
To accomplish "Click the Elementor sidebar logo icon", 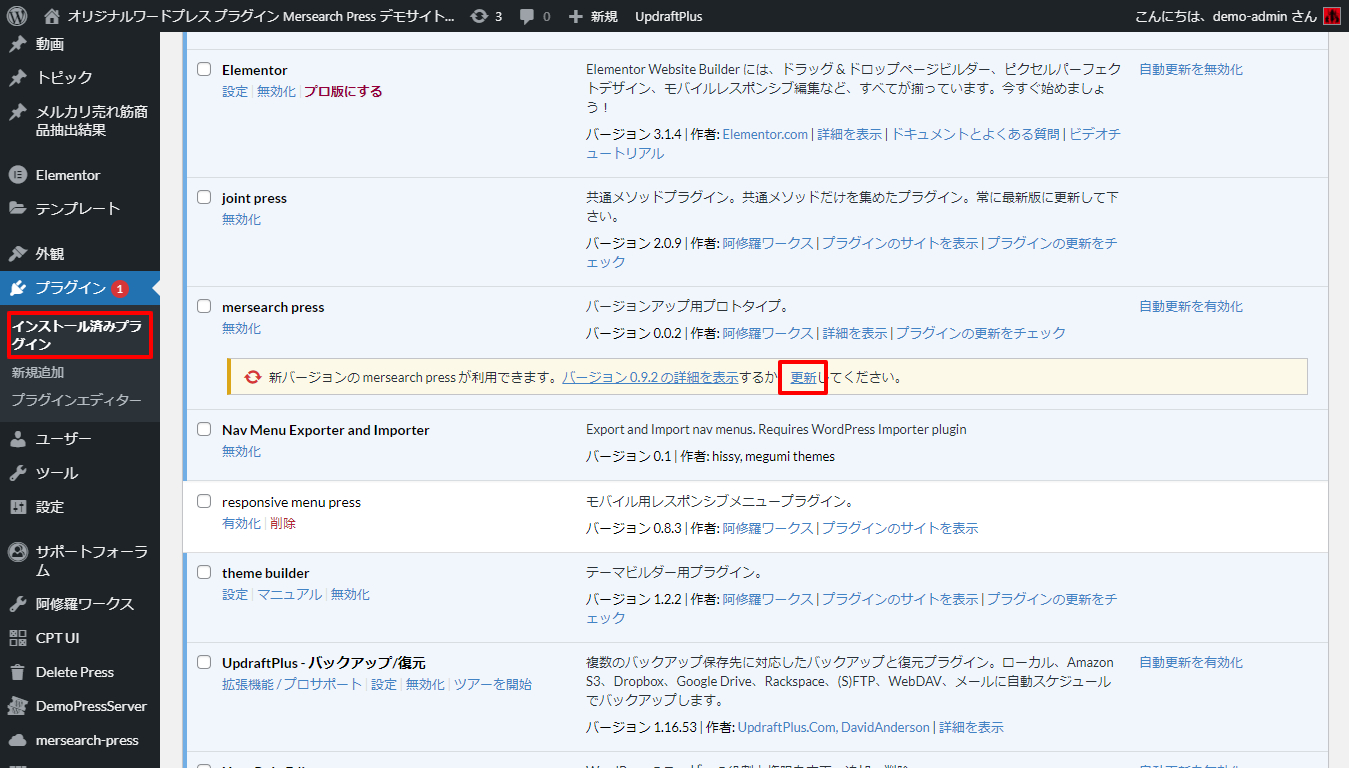I will click(x=17, y=175).
